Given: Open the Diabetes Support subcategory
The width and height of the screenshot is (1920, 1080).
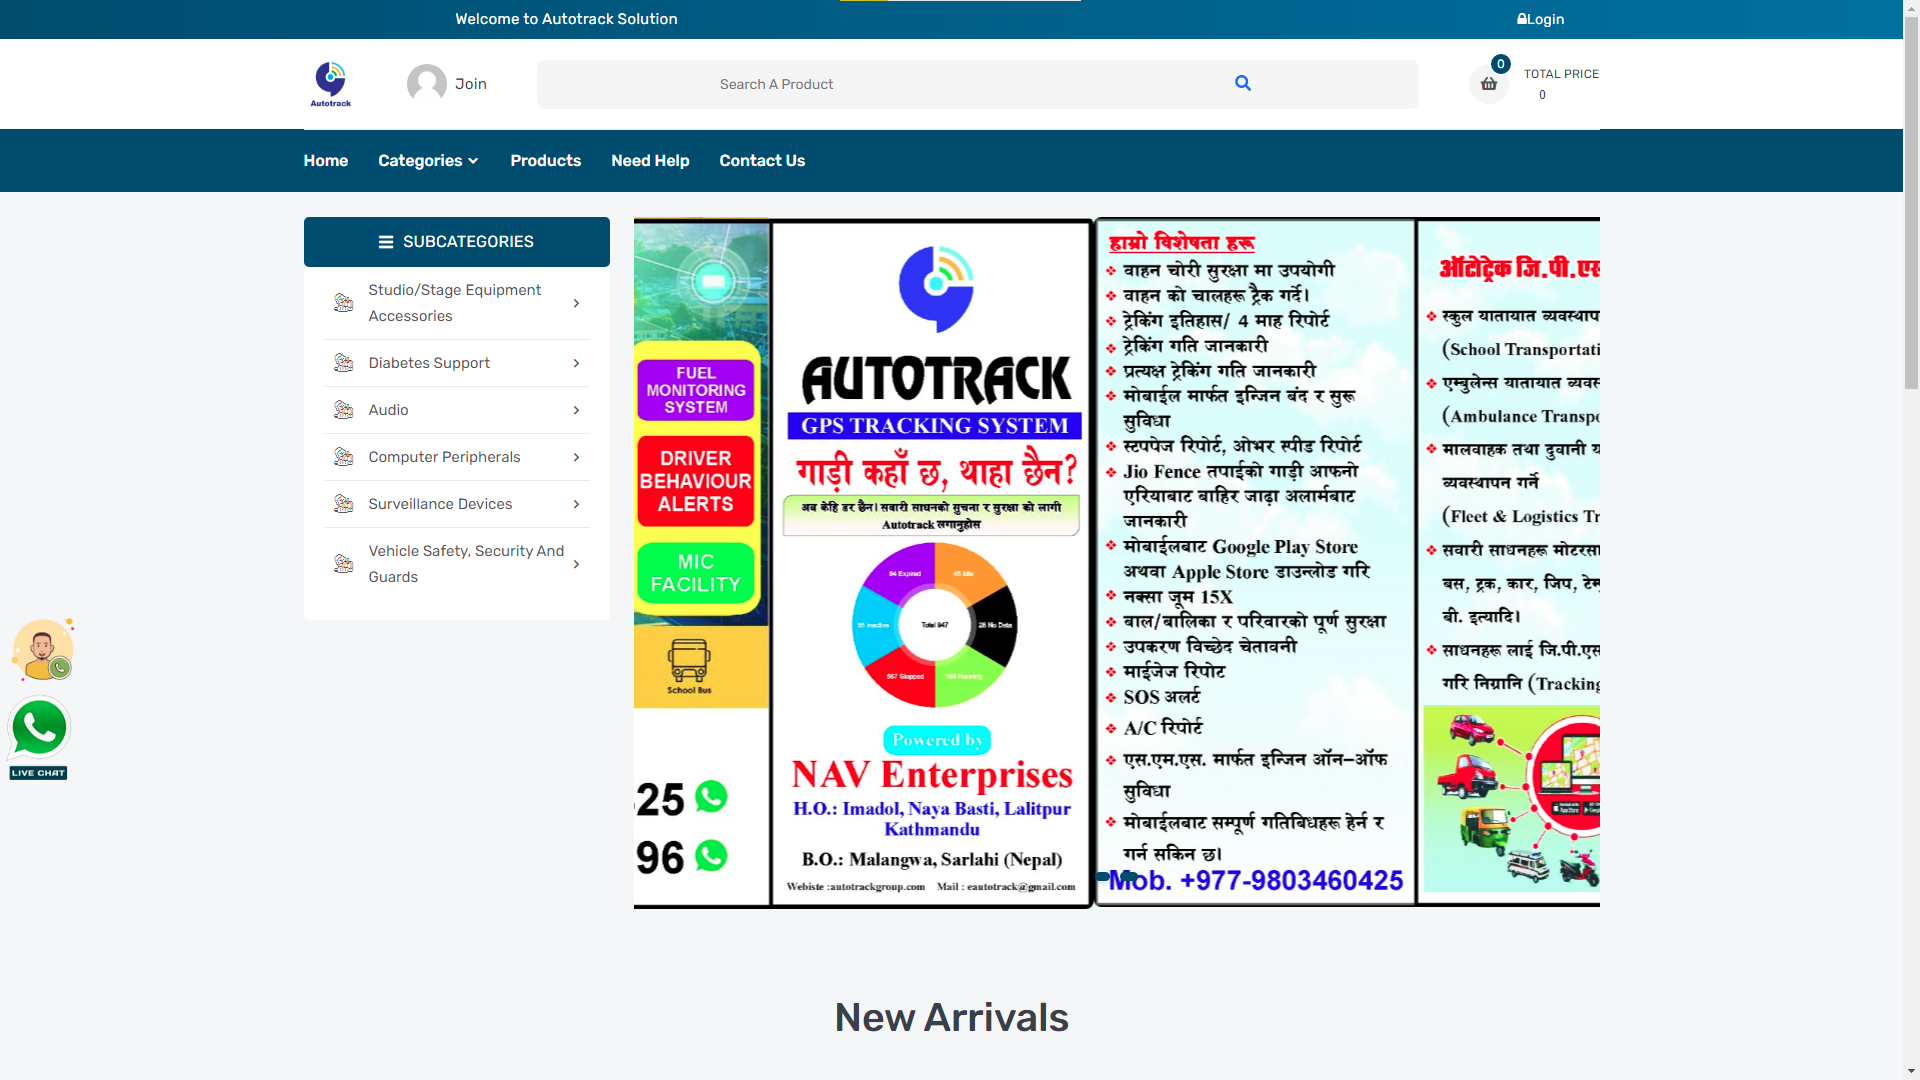Looking at the screenshot, I should click(x=429, y=363).
